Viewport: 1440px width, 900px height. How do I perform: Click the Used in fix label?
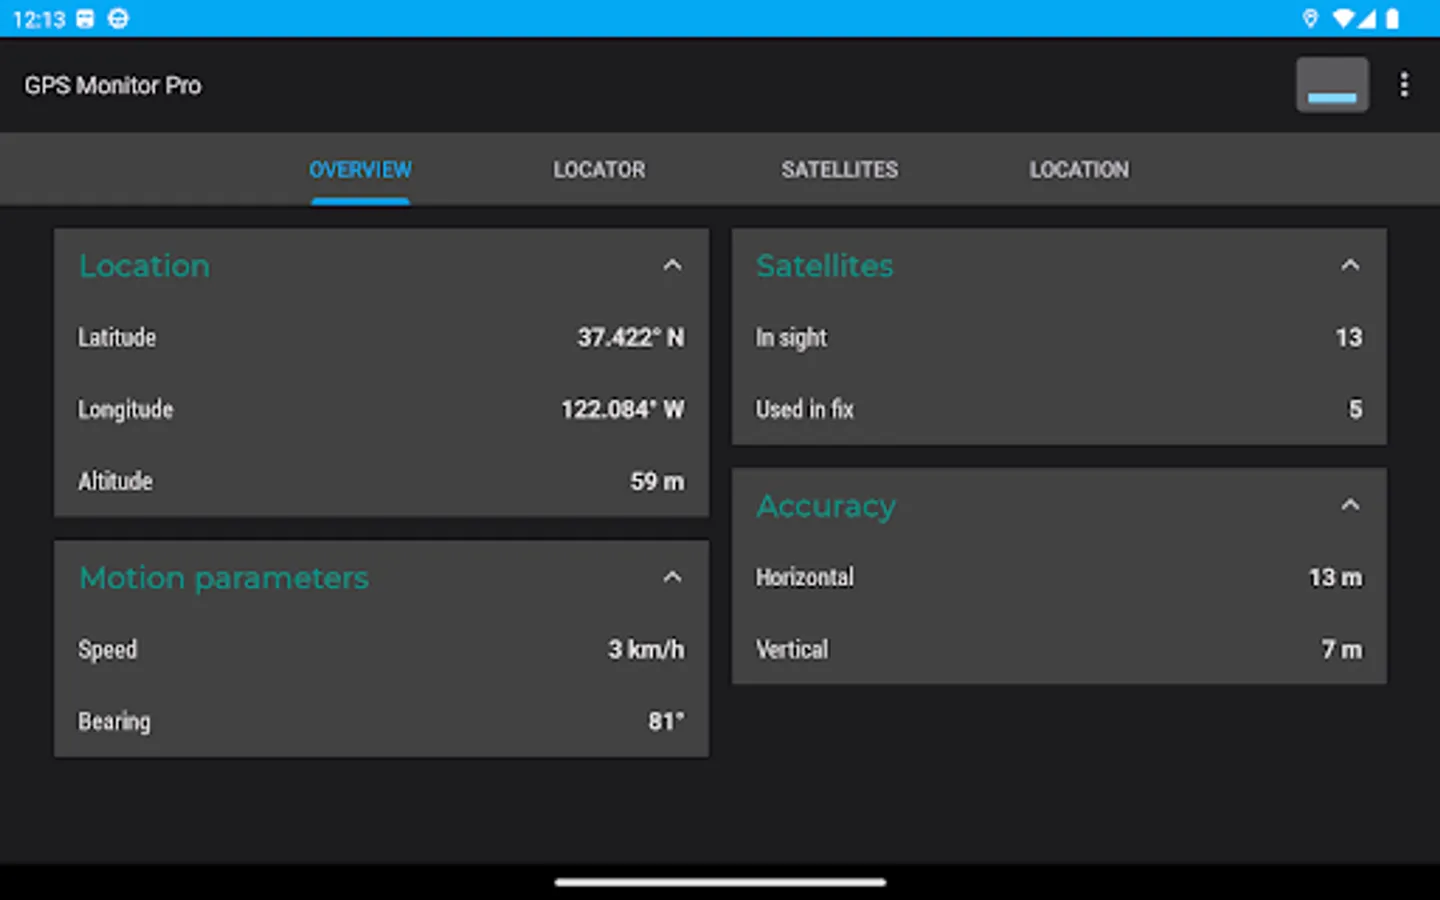pyautogui.click(x=805, y=410)
